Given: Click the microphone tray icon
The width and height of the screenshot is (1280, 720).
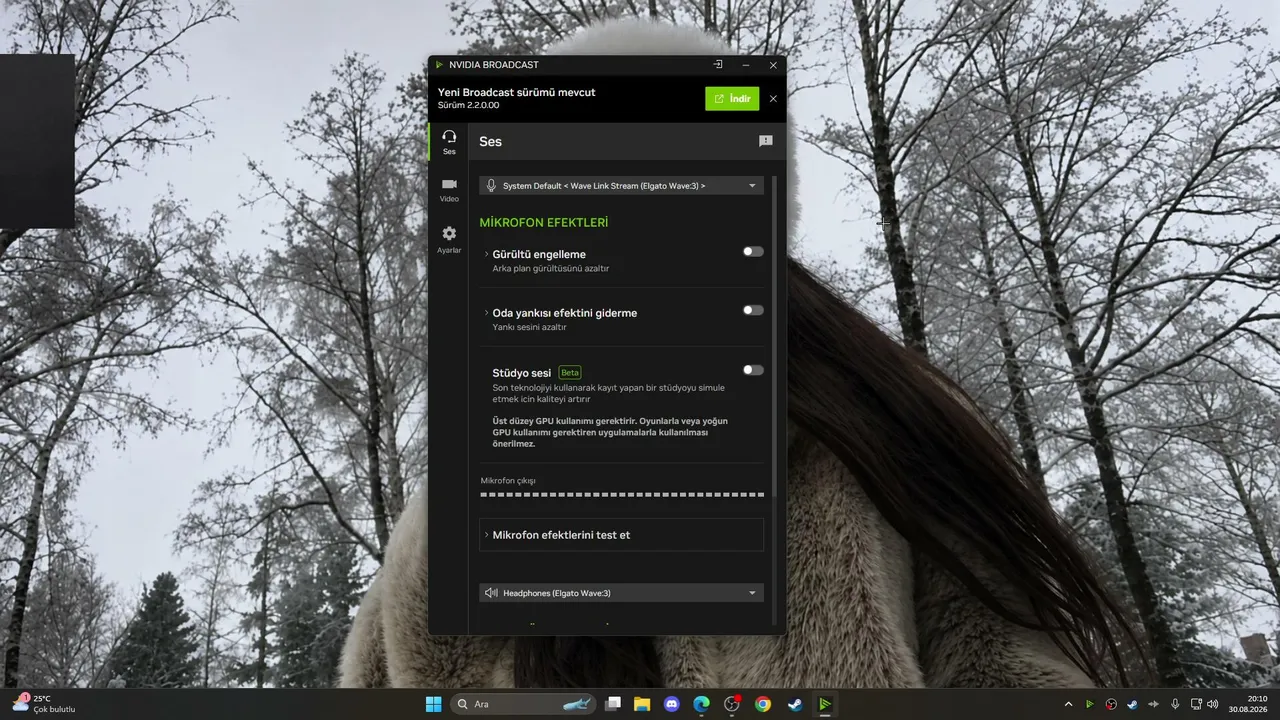Looking at the screenshot, I should [x=1175, y=704].
